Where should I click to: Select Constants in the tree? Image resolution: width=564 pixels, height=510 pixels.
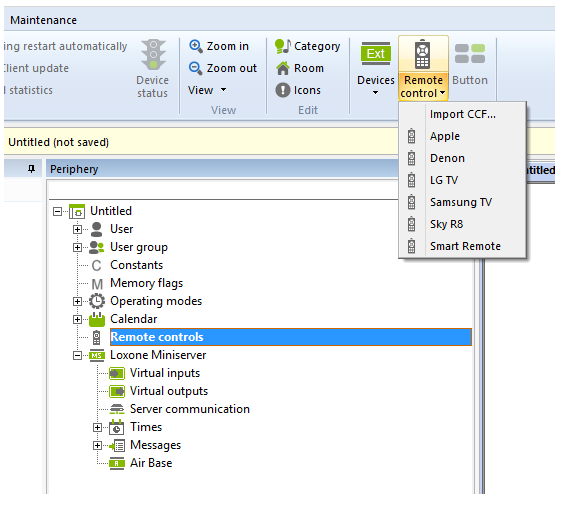[x=137, y=265]
